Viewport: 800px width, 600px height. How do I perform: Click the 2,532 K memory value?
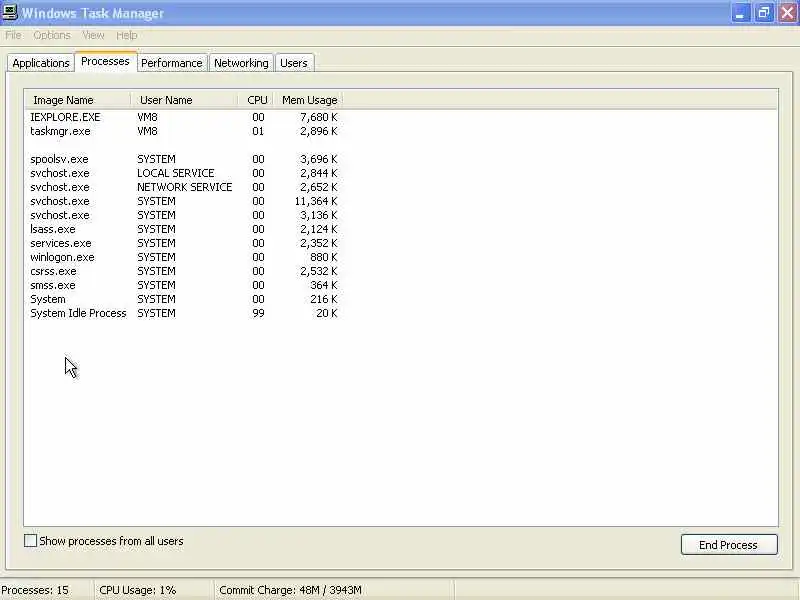319,271
